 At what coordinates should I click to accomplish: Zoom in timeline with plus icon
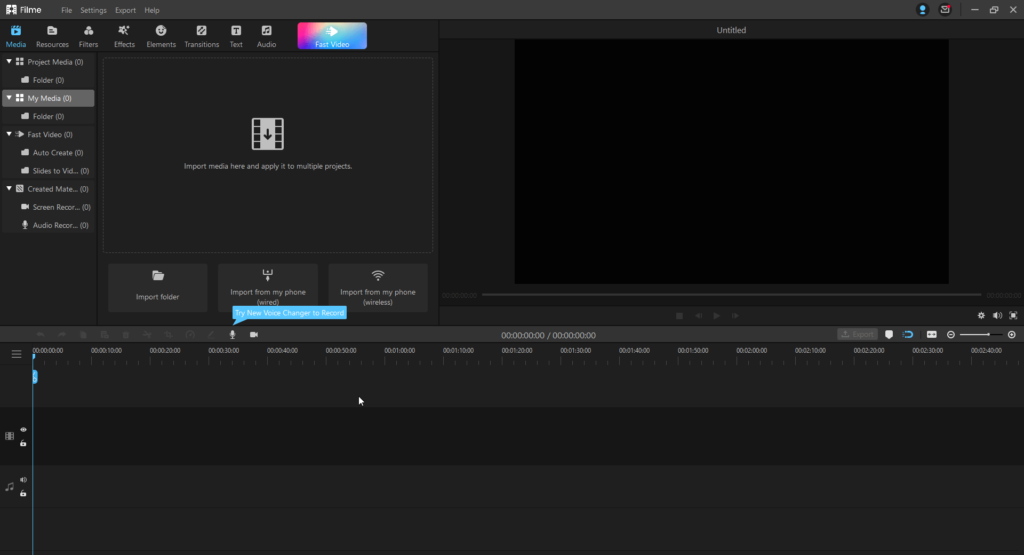point(1012,335)
